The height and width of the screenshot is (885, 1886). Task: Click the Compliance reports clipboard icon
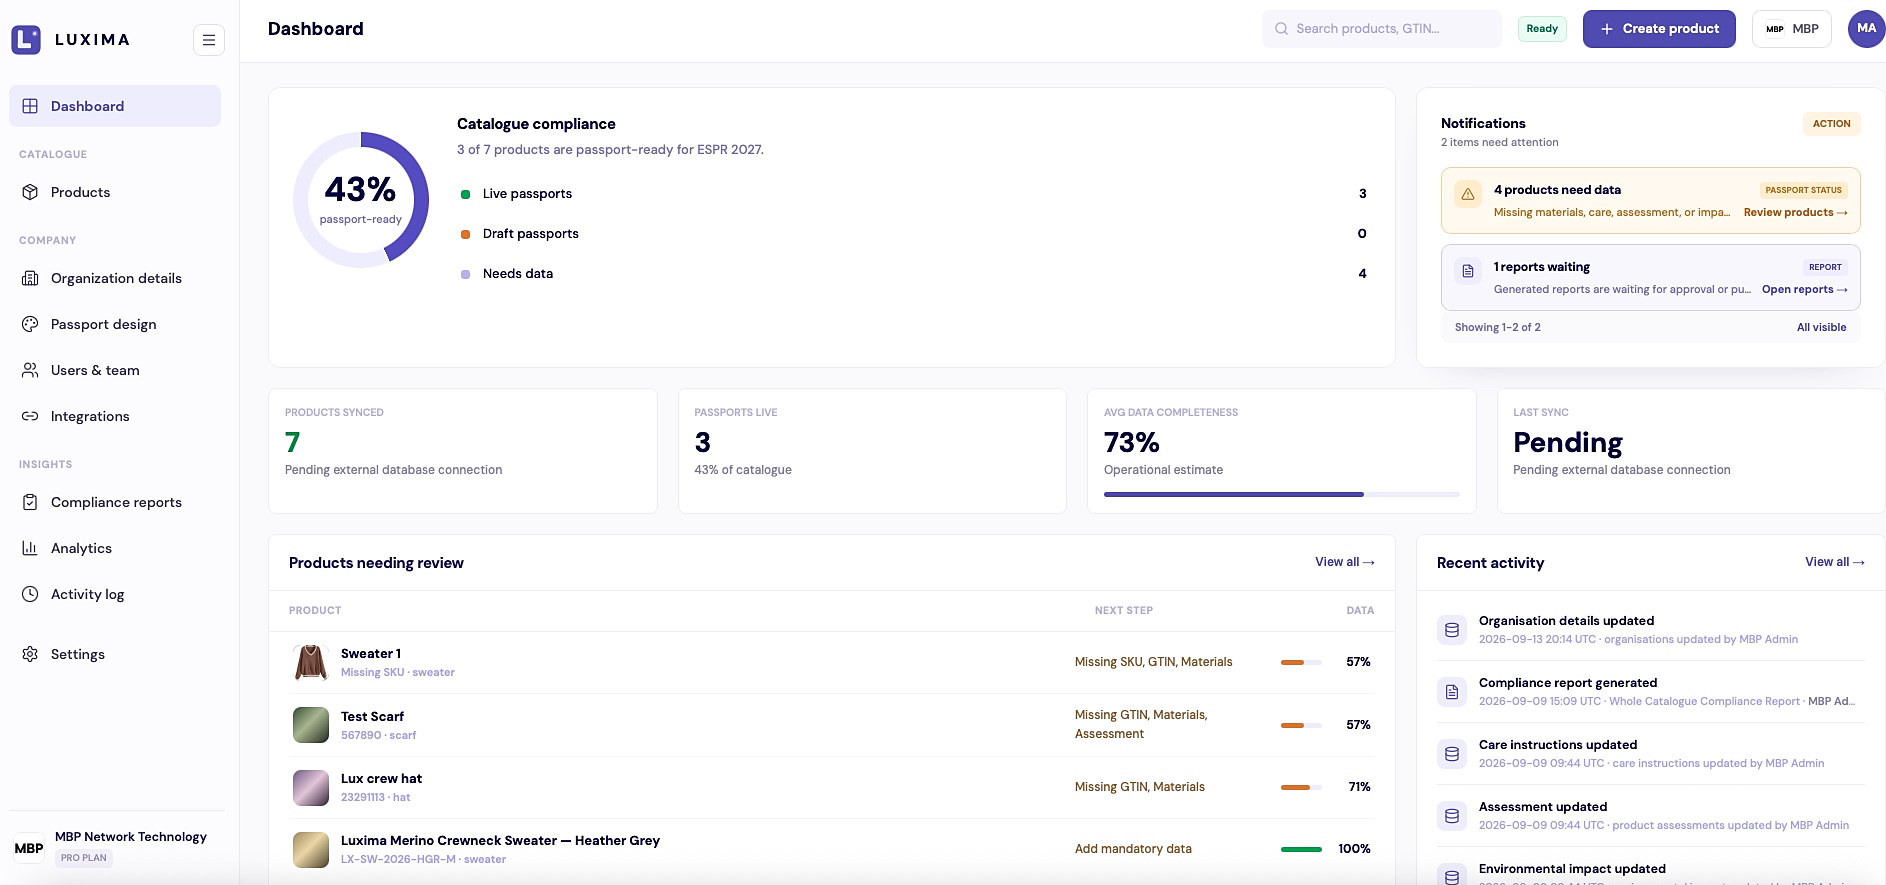tap(30, 502)
